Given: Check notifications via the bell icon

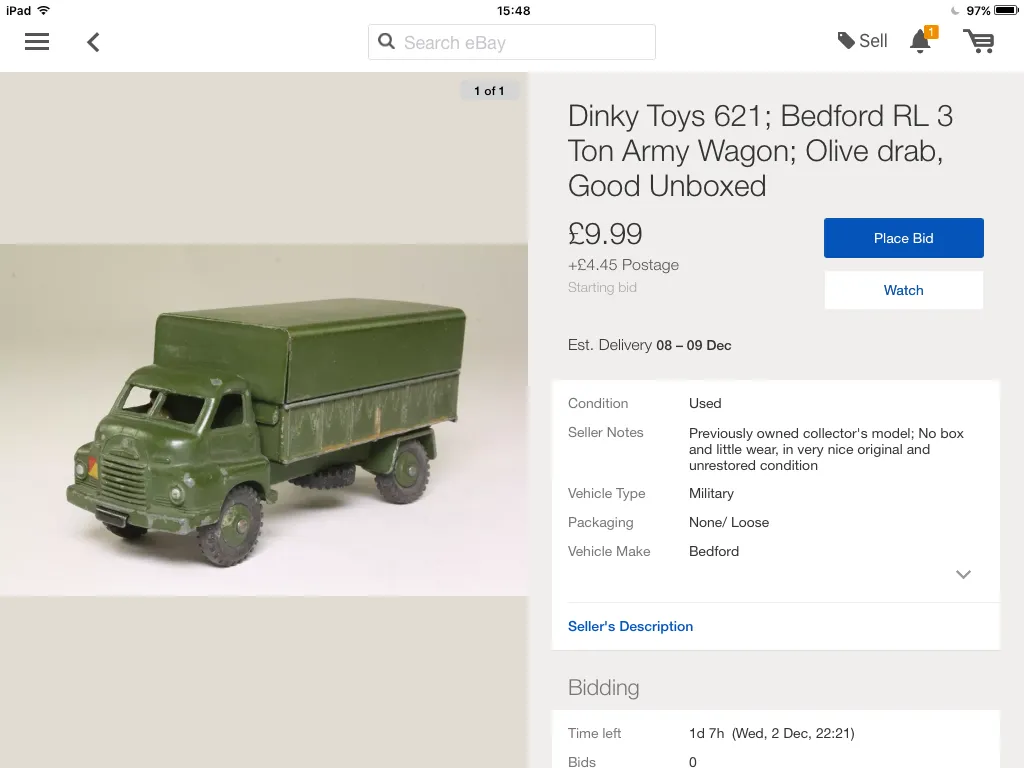Looking at the screenshot, I should [x=920, y=41].
